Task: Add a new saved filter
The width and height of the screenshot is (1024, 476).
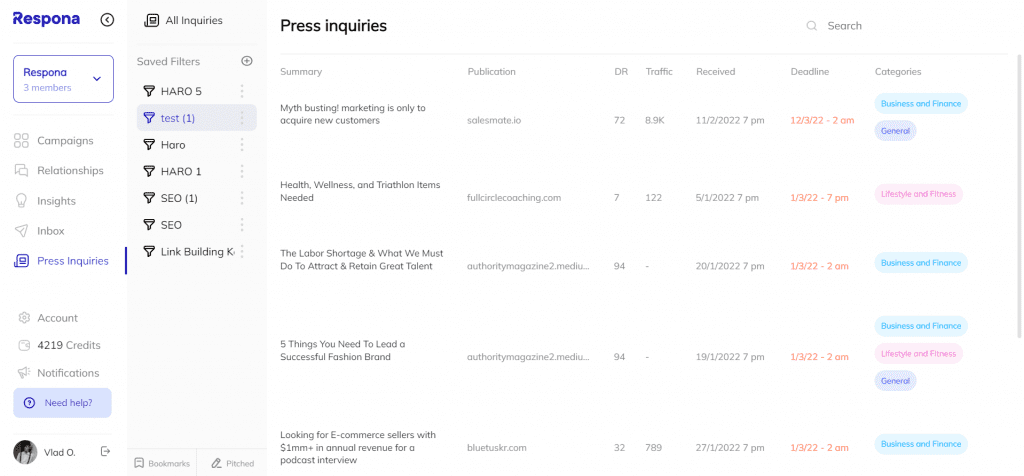Action: click(247, 61)
